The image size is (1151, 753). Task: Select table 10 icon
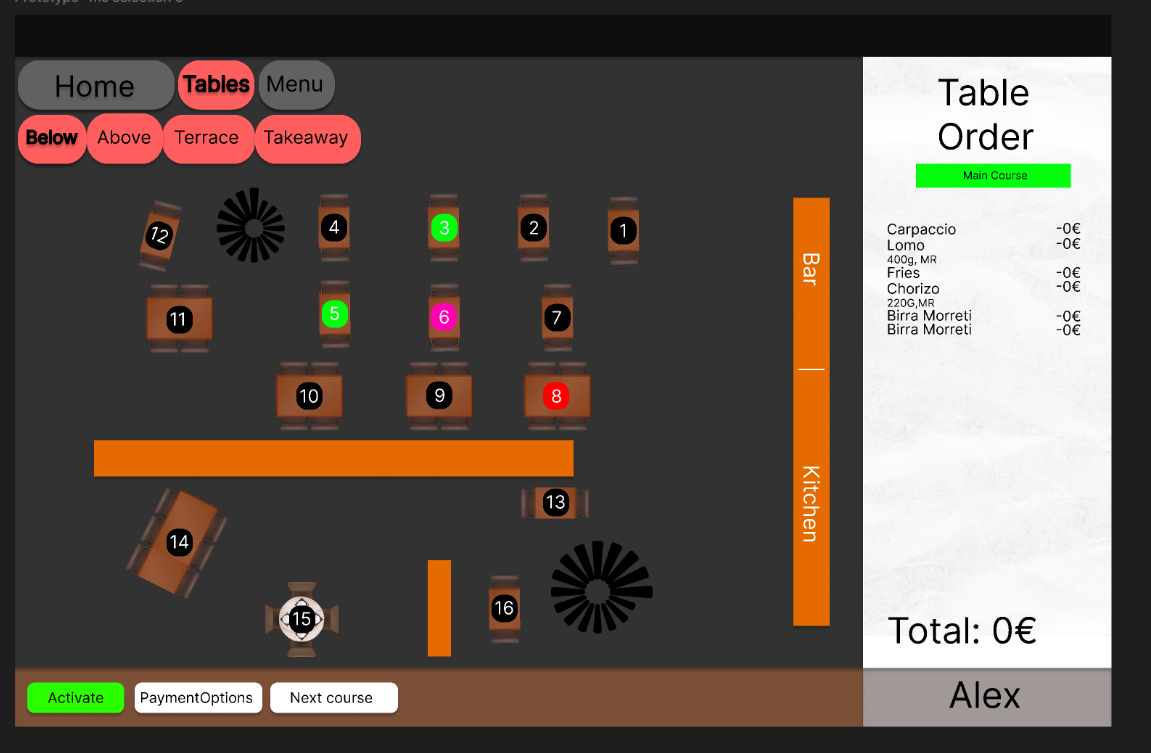pyautogui.click(x=309, y=396)
